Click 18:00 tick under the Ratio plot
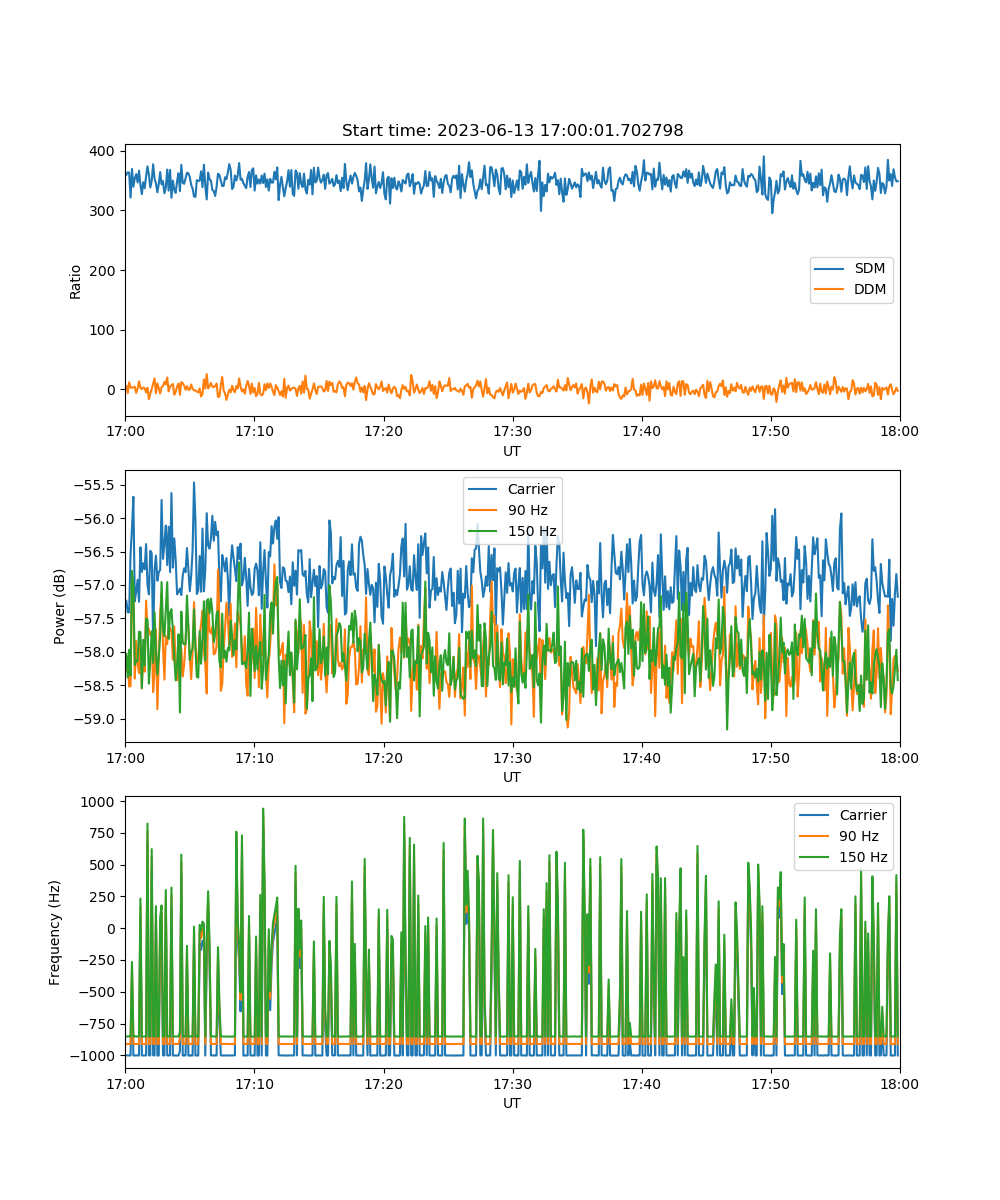Viewport: 1000px width, 1200px height. [900, 431]
